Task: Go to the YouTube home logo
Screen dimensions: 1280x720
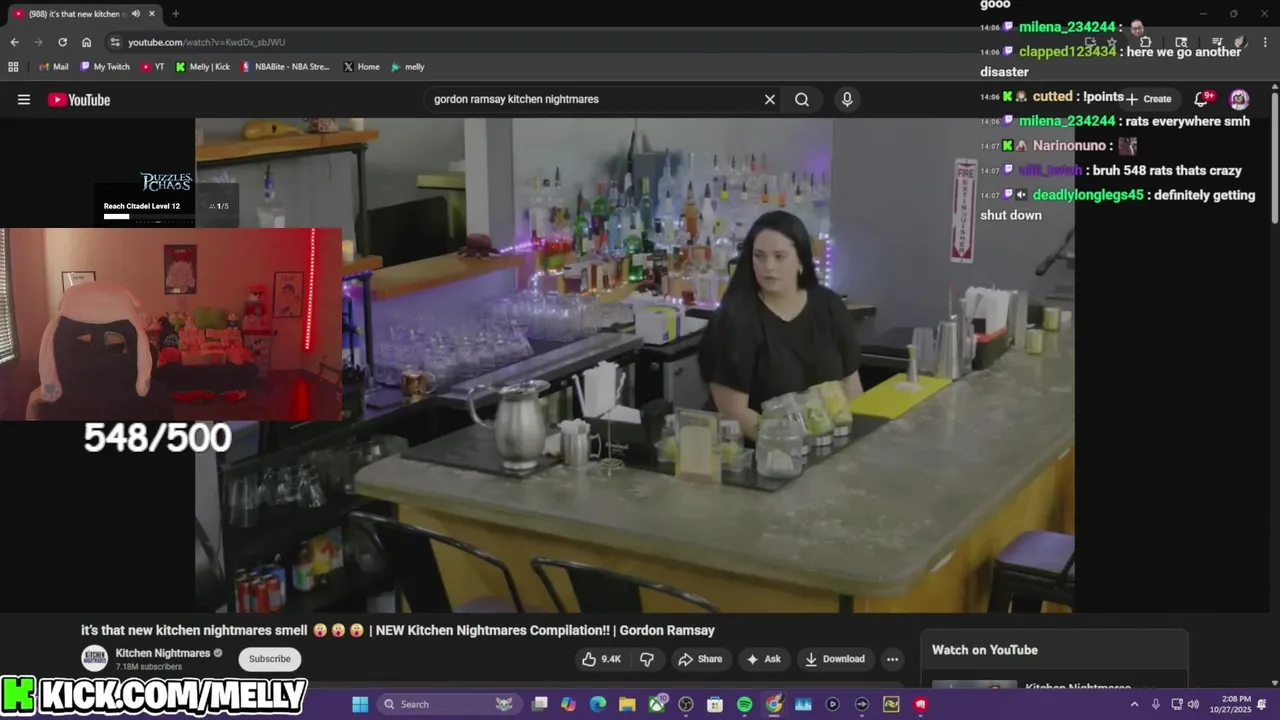Action: pyautogui.click(x=78, y=99)
